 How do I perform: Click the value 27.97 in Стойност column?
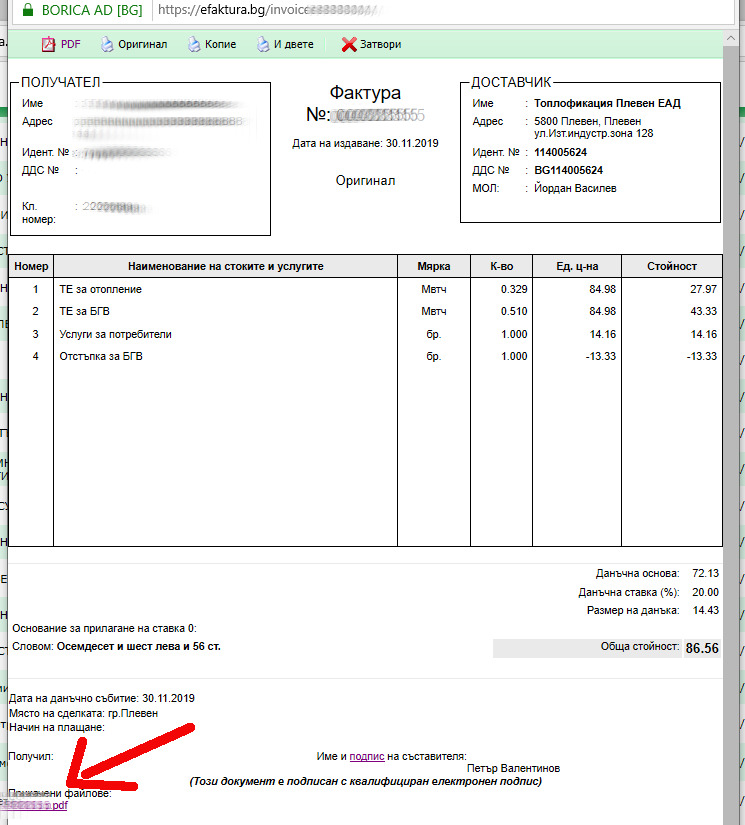(703, 289)
